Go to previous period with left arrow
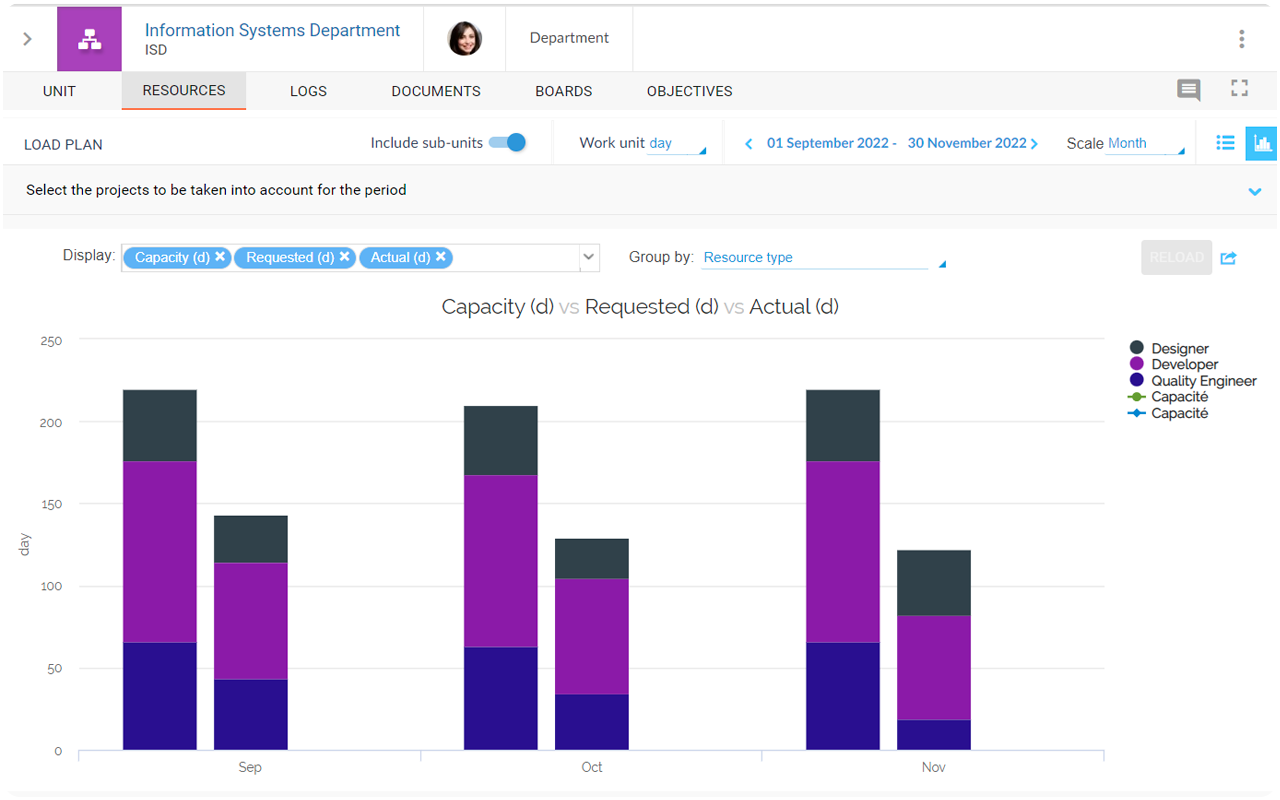1280x800 pixels. [748, 144]
